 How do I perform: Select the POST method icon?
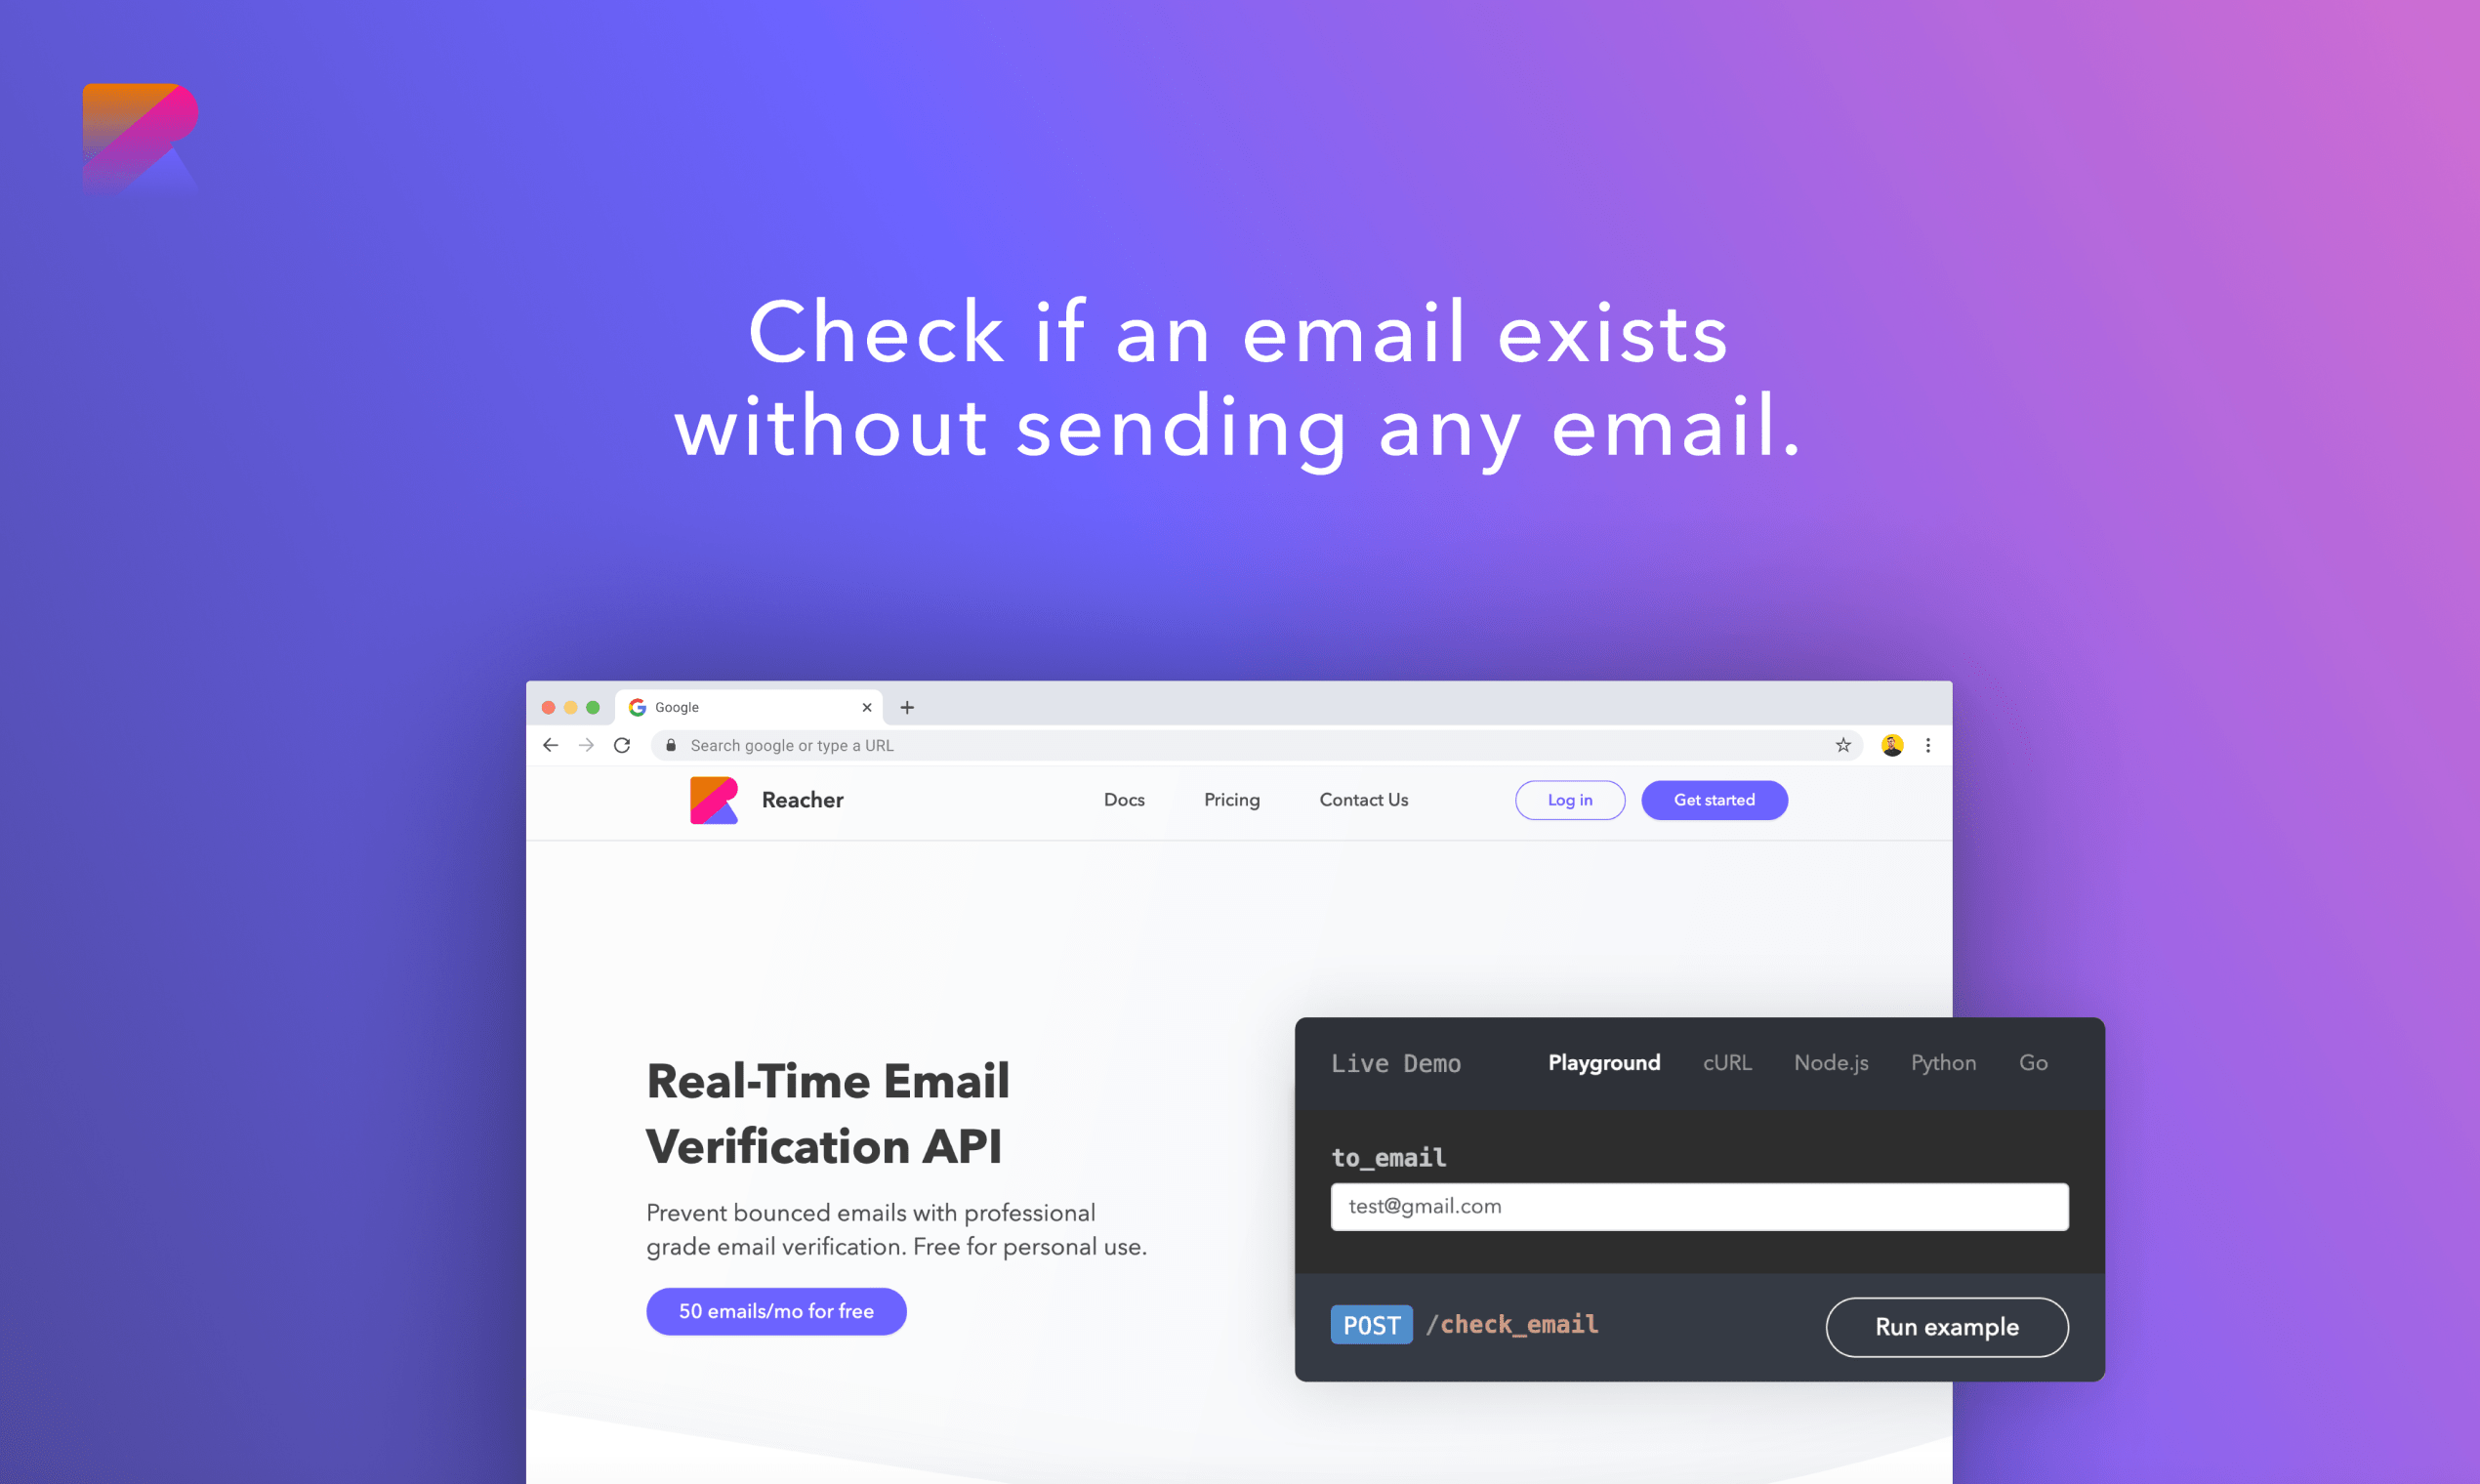(1374, 1325)
